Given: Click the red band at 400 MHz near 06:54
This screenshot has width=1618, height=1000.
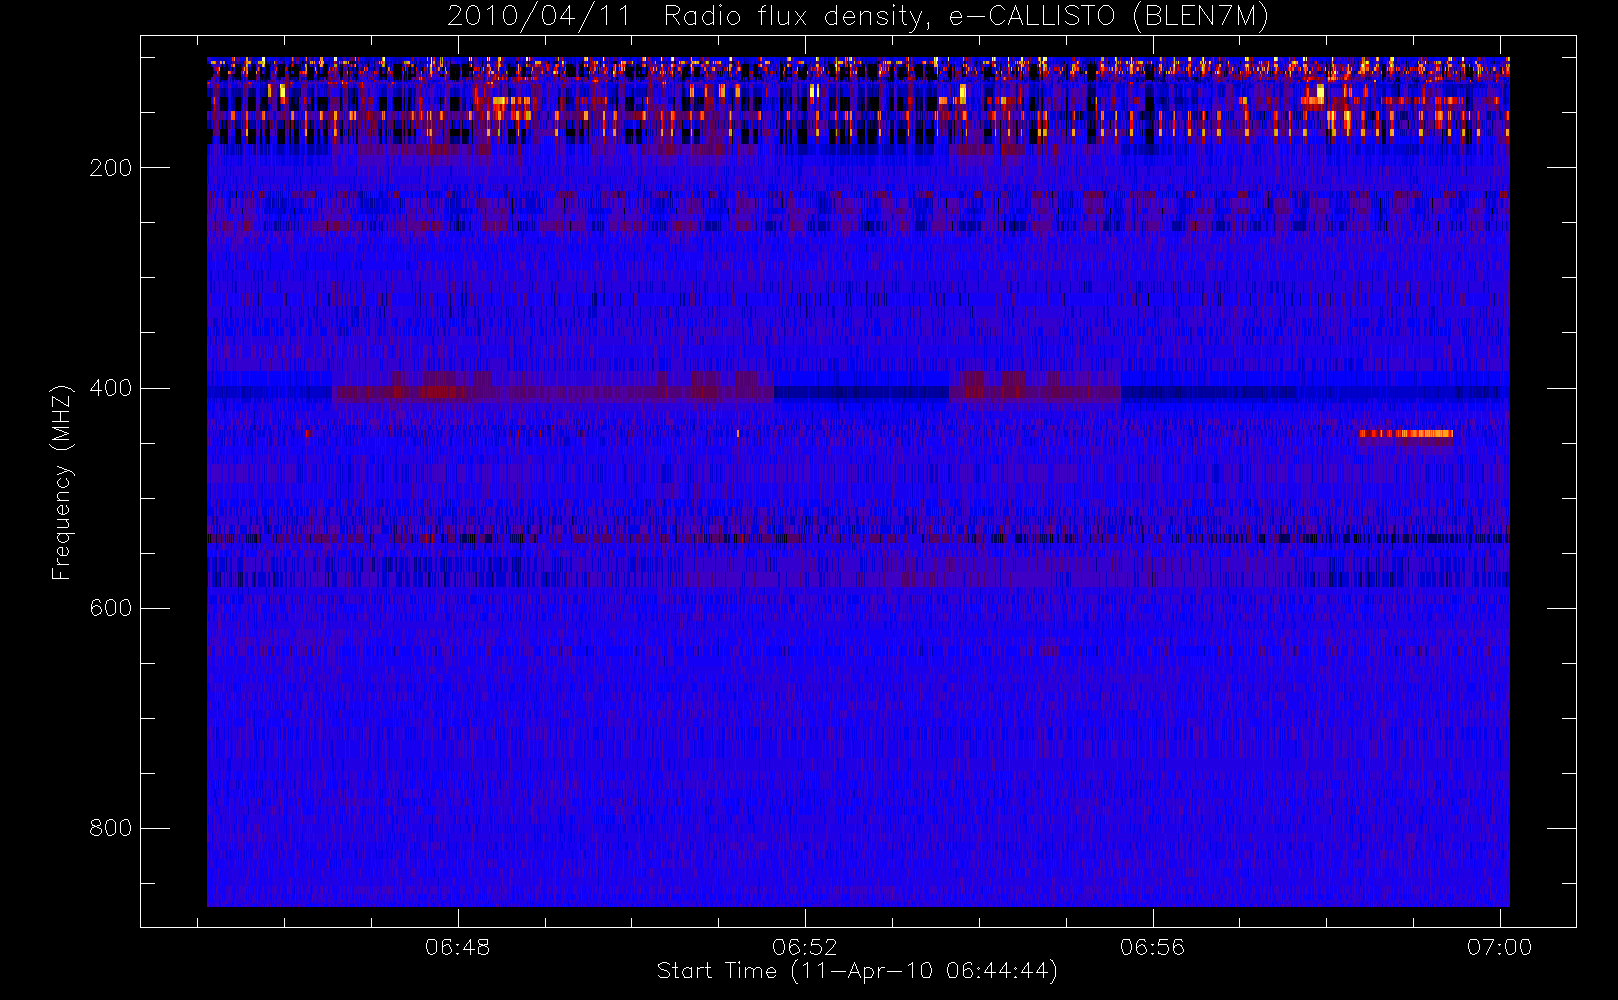Looking at the screenshot, I should pyautogui.click(x=1035, y=388).
